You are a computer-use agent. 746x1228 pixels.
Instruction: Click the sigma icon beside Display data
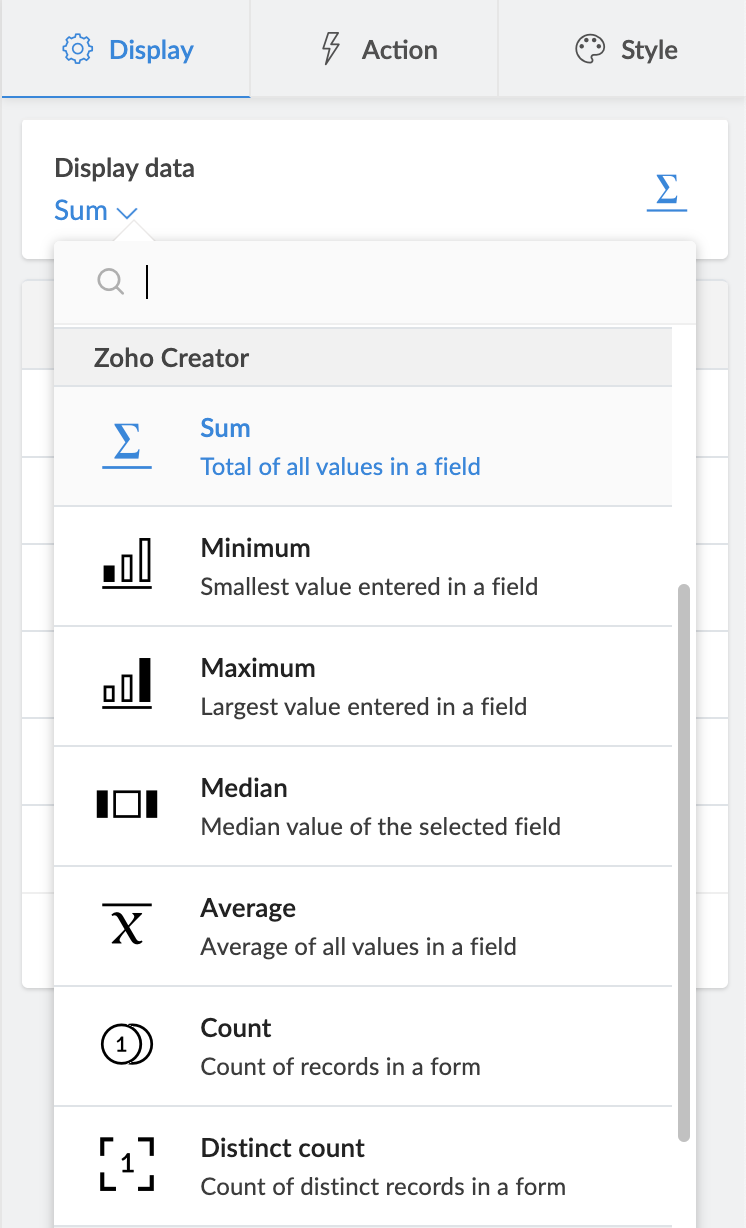click(x=667, y=190)
